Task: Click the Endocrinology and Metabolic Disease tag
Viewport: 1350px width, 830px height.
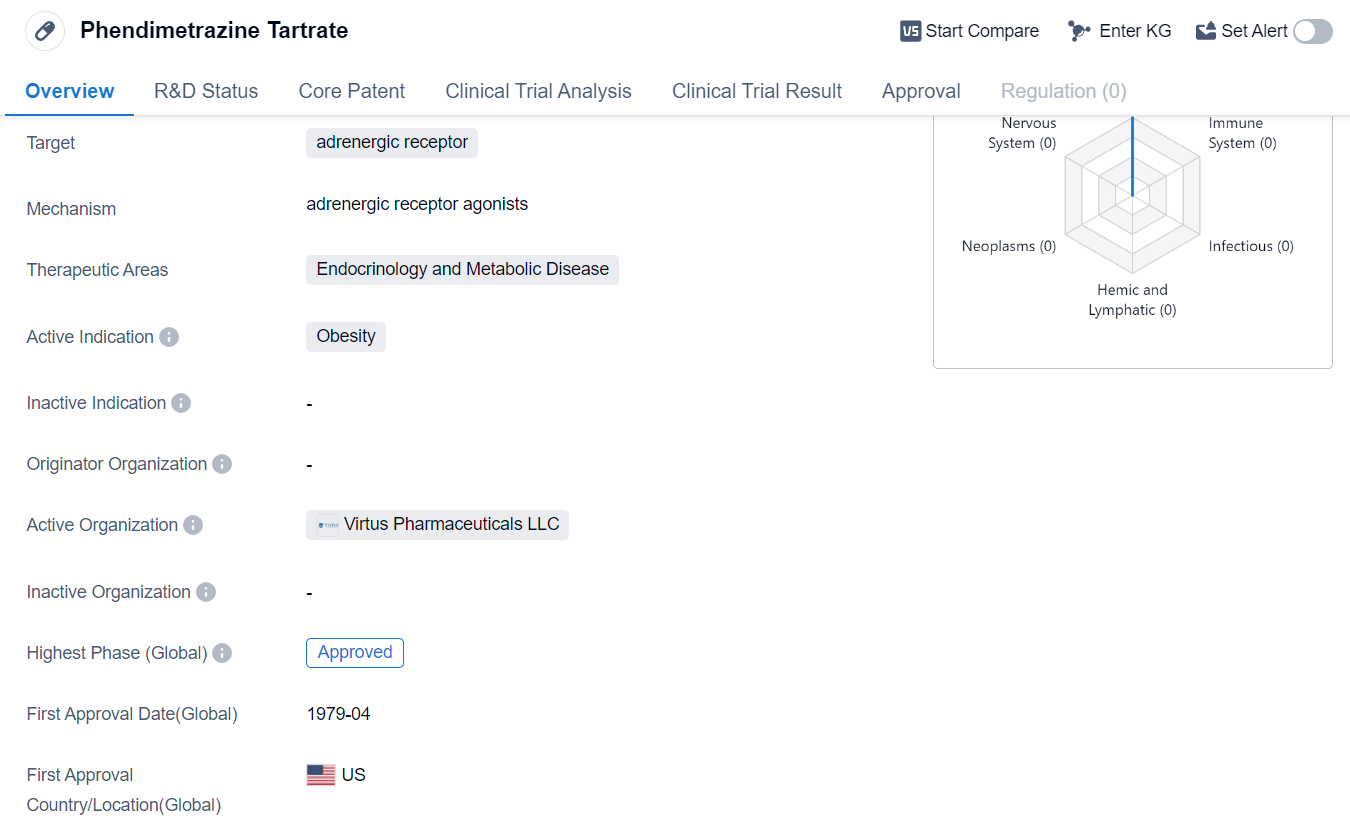Action: point(462,270)
